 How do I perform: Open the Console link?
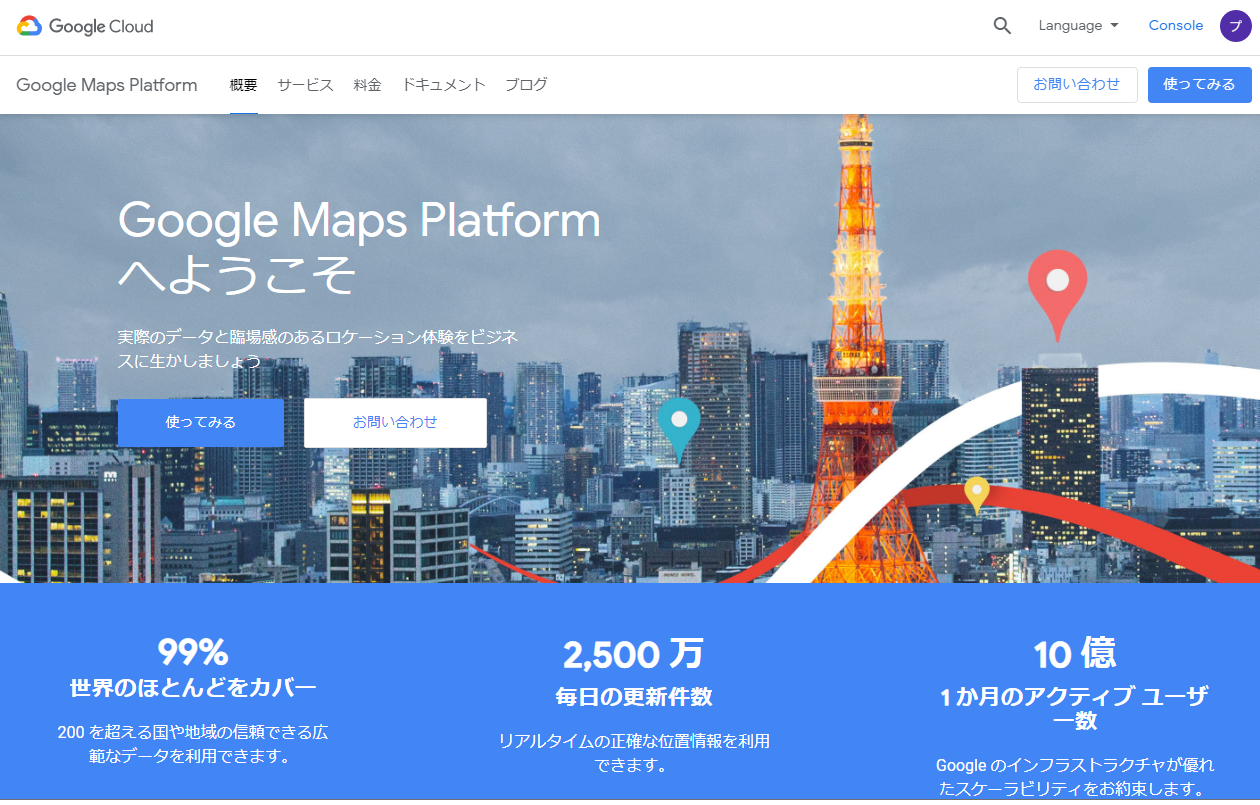pos(1175,26)
